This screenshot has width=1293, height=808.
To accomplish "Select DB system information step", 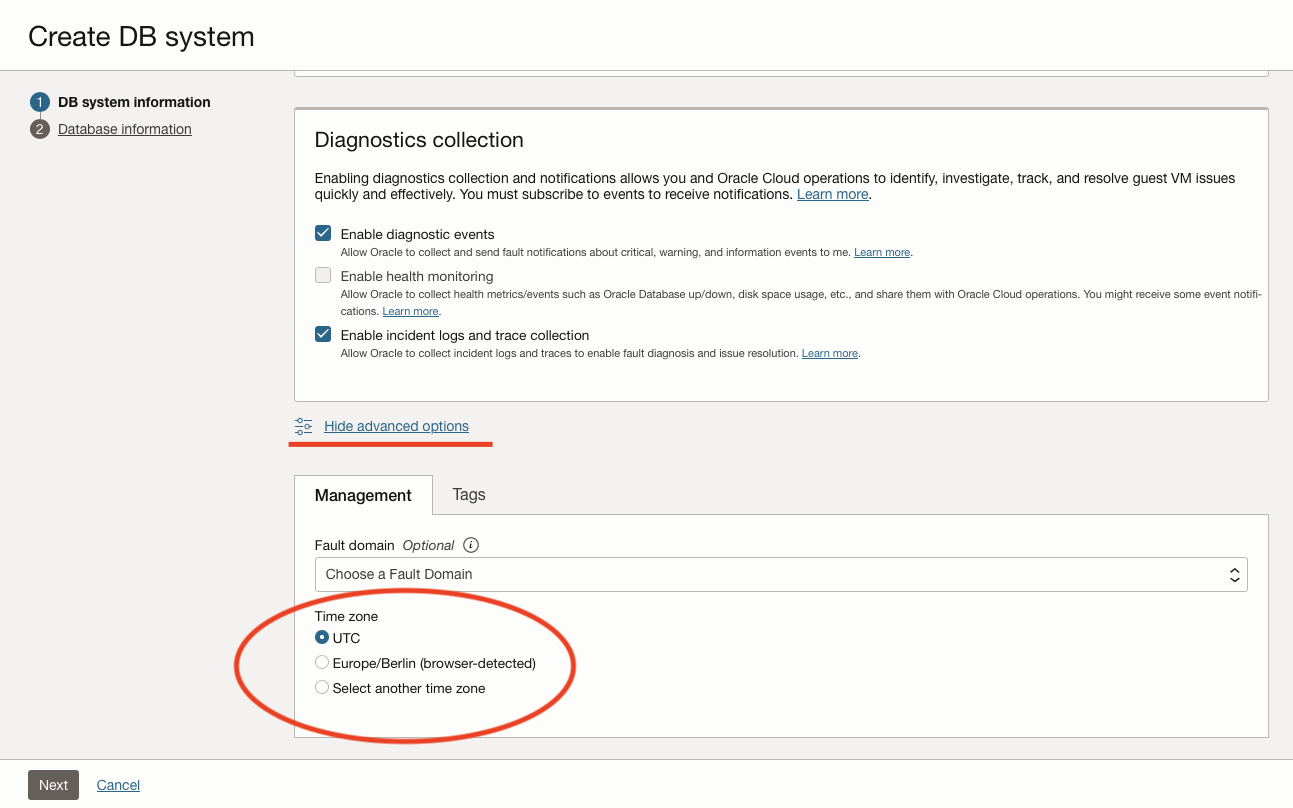I will click(x=134, y=102).
